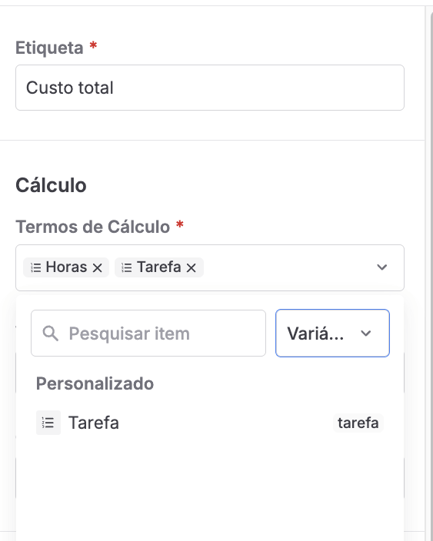Remove the Tarefa term chip
Screen dimensions: 433x541
point(191,267)
